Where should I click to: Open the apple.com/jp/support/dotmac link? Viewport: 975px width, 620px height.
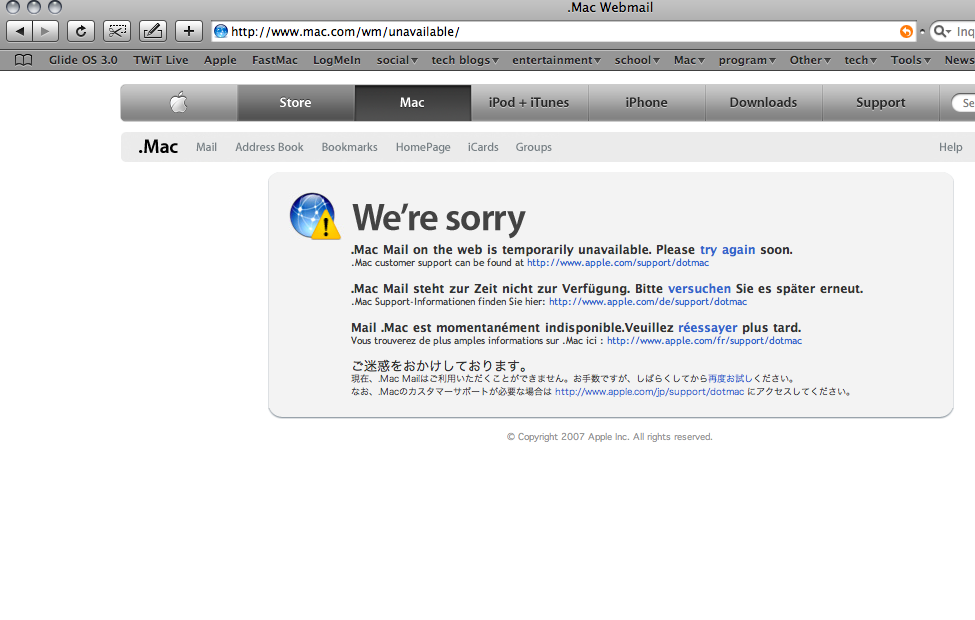pos(650,392)
